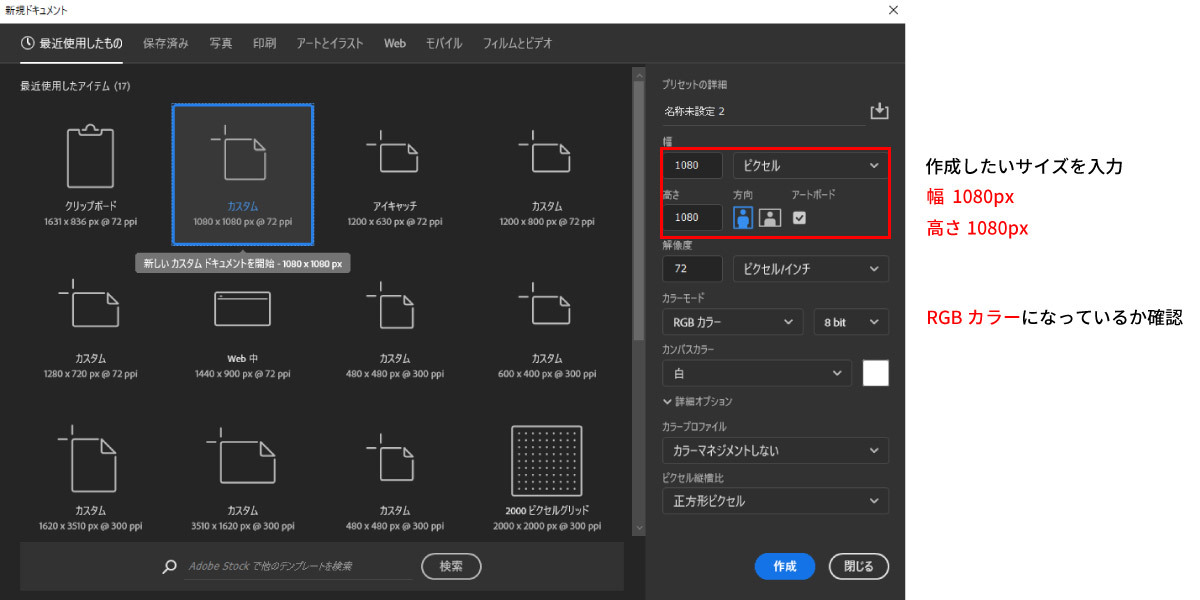Click the magnifier icon in Adobe Stock search
Screen dimensions: 1200x600
pos(169,566)
